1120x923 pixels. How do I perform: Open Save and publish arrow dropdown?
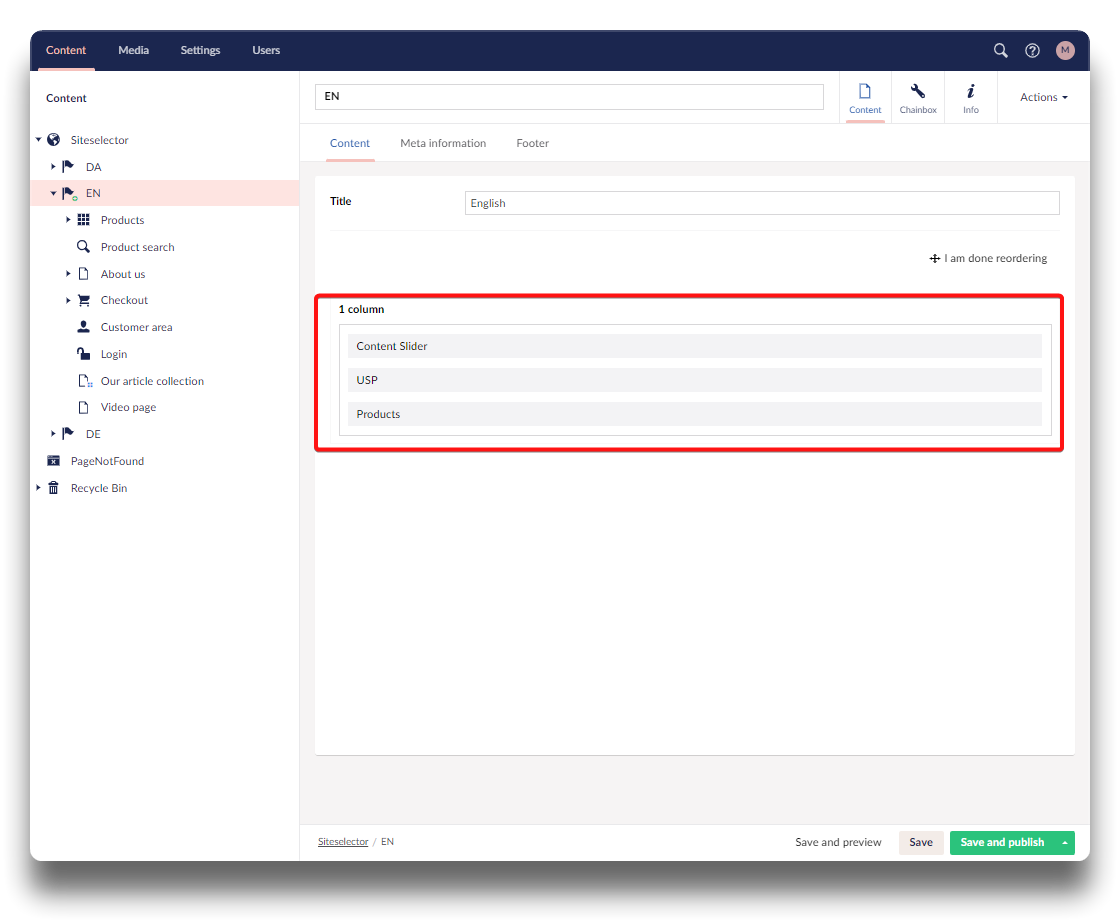pos(1065,842)
